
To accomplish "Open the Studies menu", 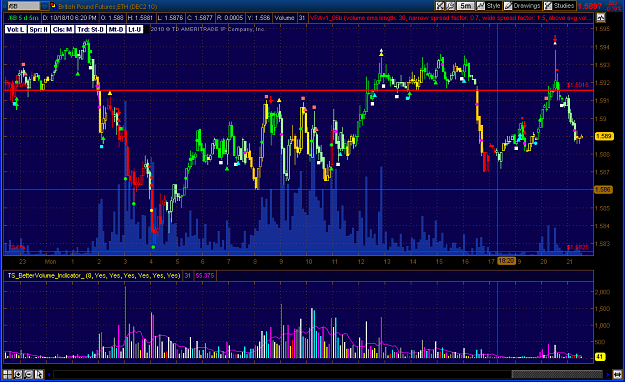I will click(x=559, y=6).
